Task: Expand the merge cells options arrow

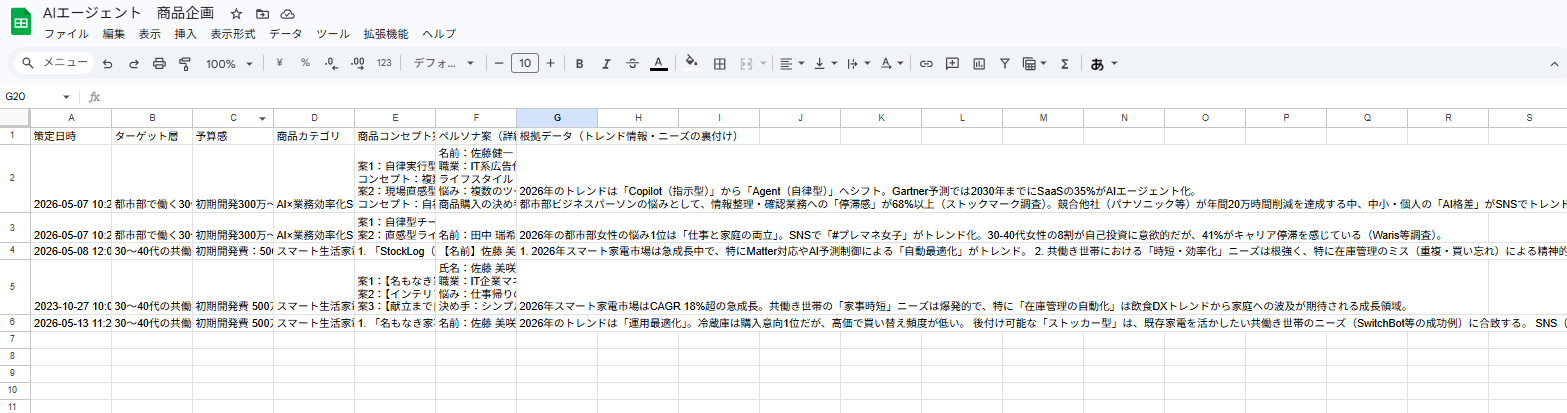Action: point(763,64)
